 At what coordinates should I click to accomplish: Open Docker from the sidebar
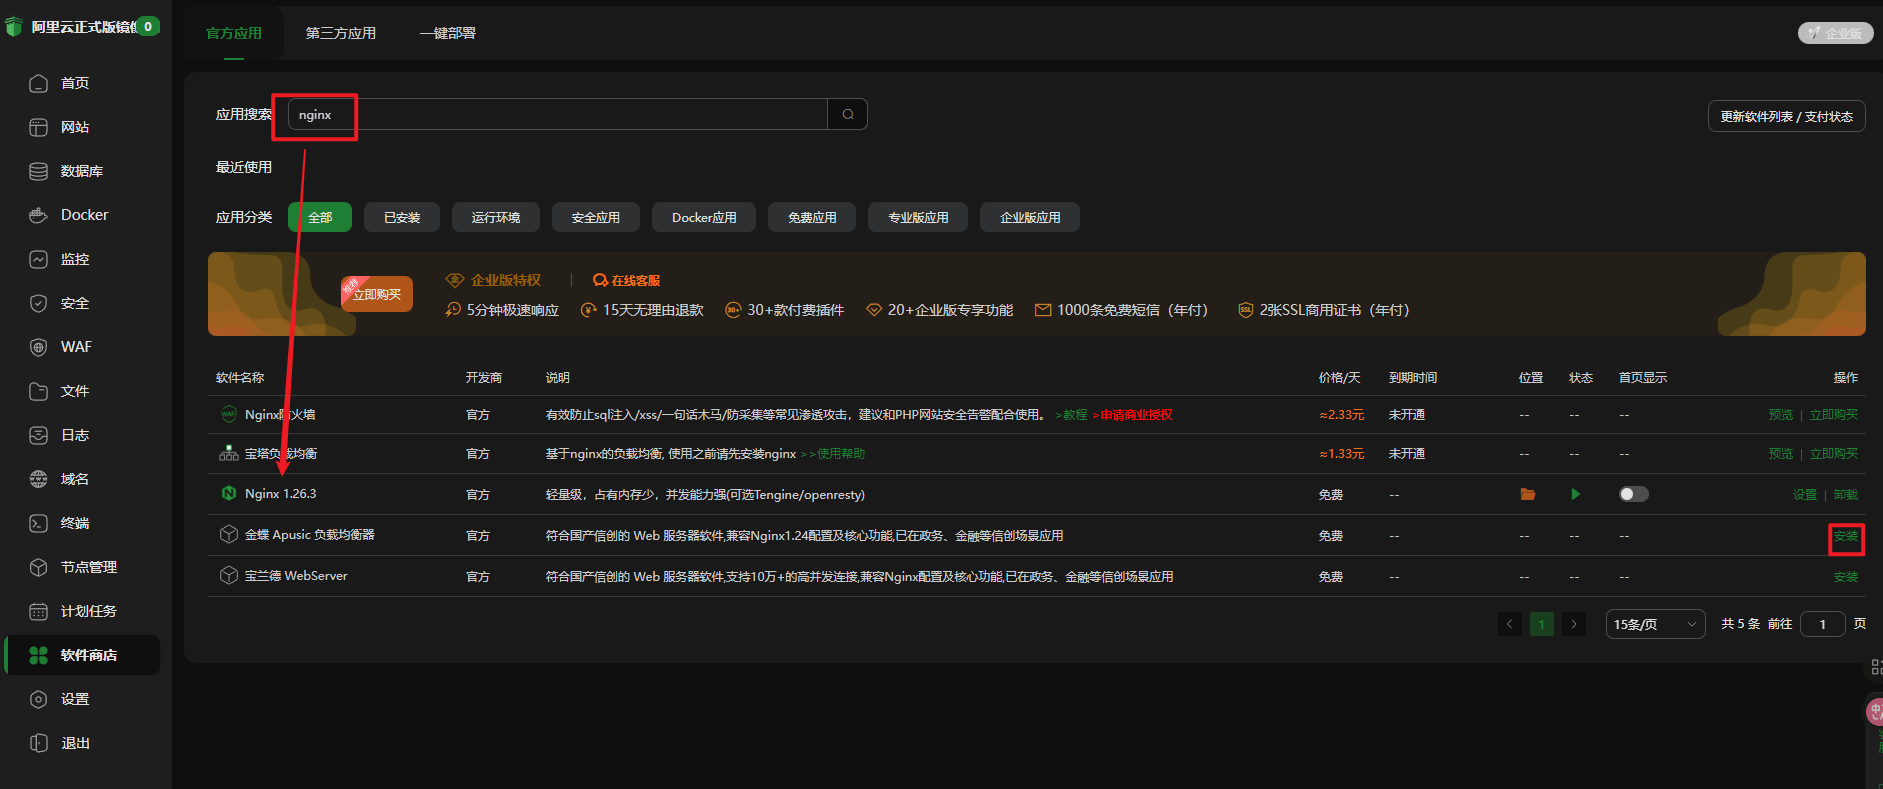pos(84,215)
